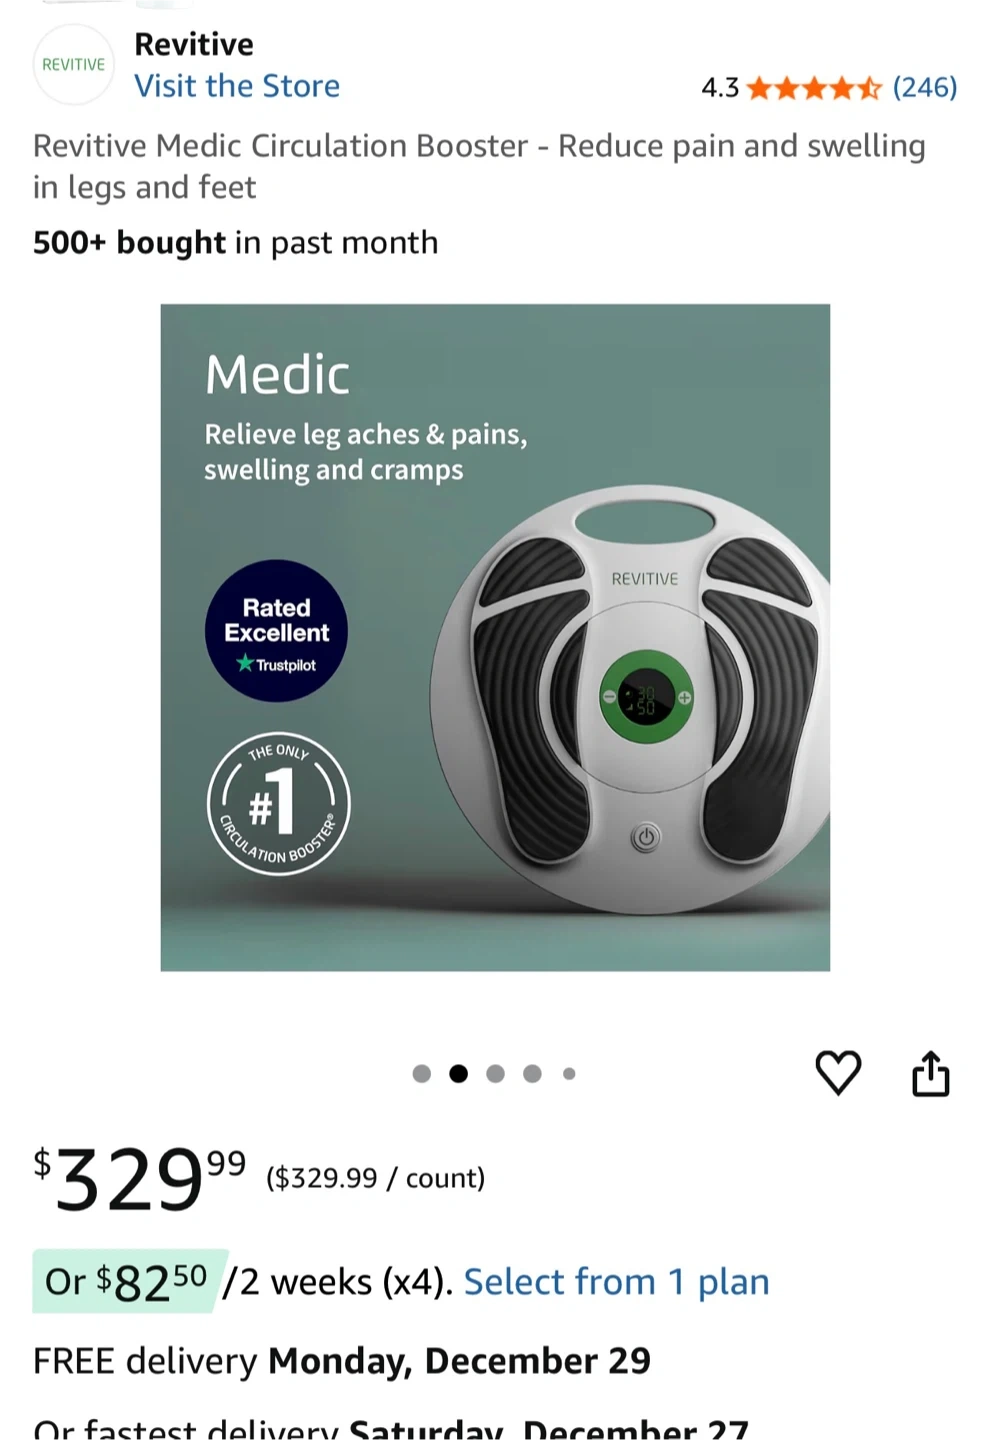Select the fourth image carousel dot
Screen dimensions: 991x1440
[x=532, y=1074]
